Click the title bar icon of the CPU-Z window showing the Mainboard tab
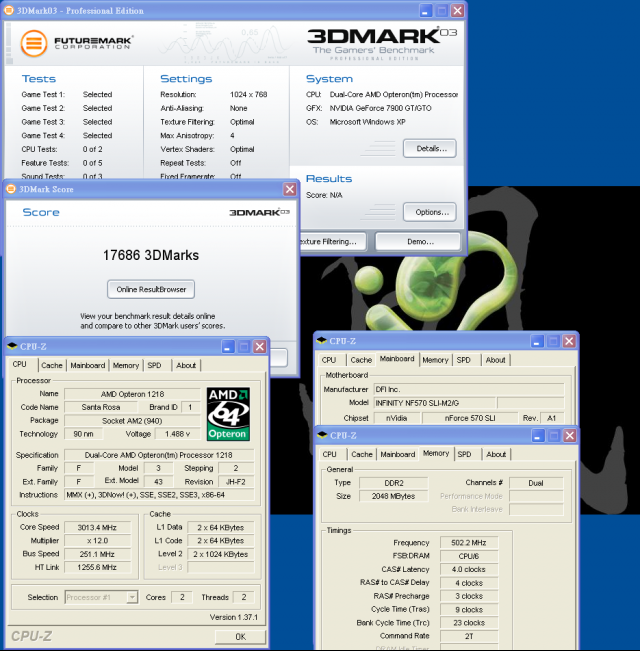 (322, 341)
